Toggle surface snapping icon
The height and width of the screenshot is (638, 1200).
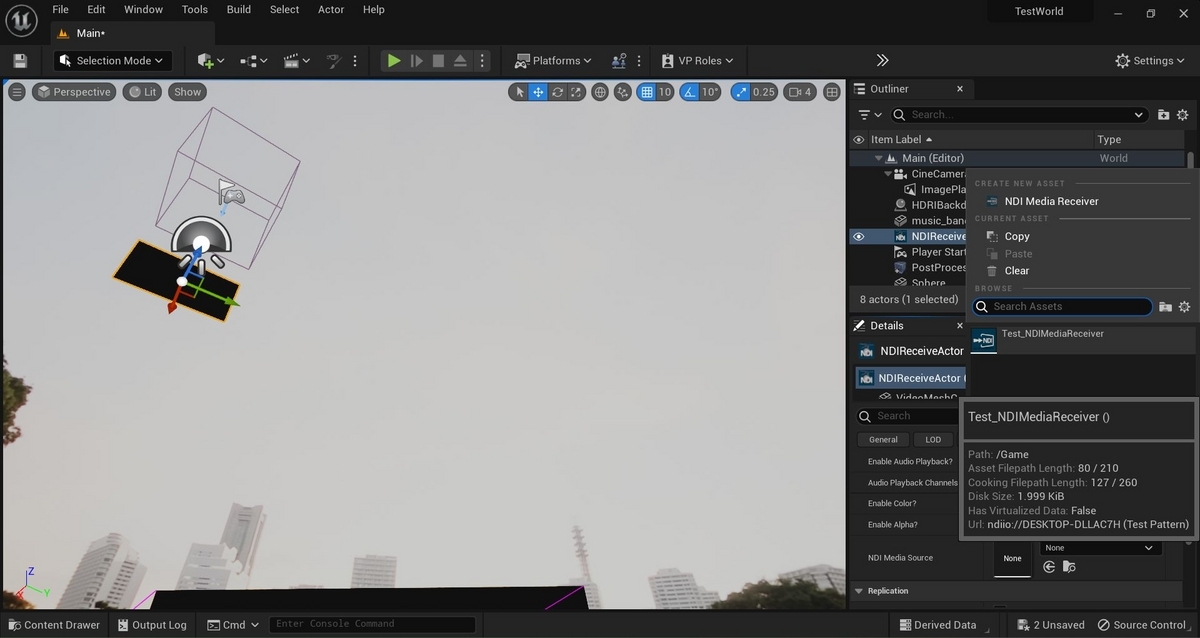623,92
